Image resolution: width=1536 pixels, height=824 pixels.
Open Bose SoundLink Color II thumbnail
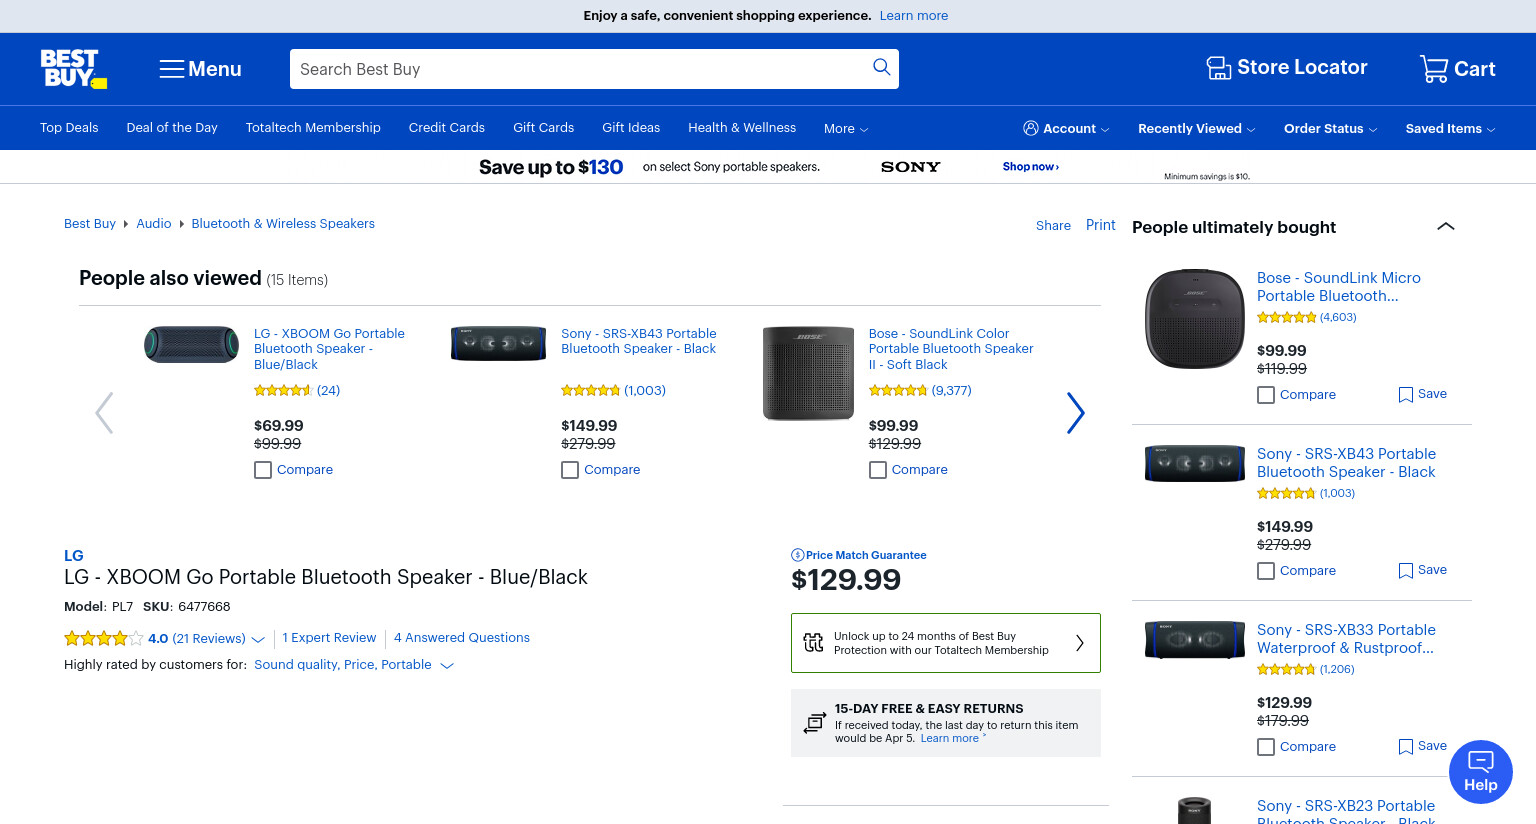coord(808,373)
